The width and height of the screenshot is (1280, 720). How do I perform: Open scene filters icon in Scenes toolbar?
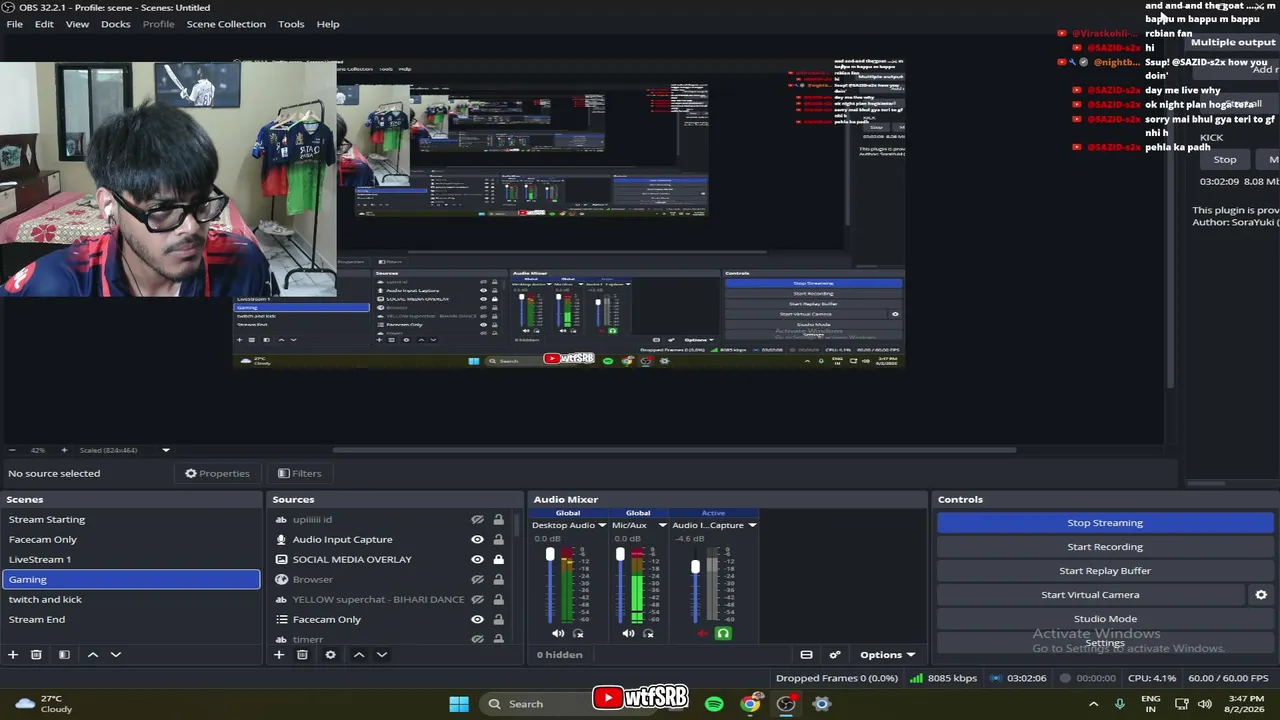coord(64,655)
